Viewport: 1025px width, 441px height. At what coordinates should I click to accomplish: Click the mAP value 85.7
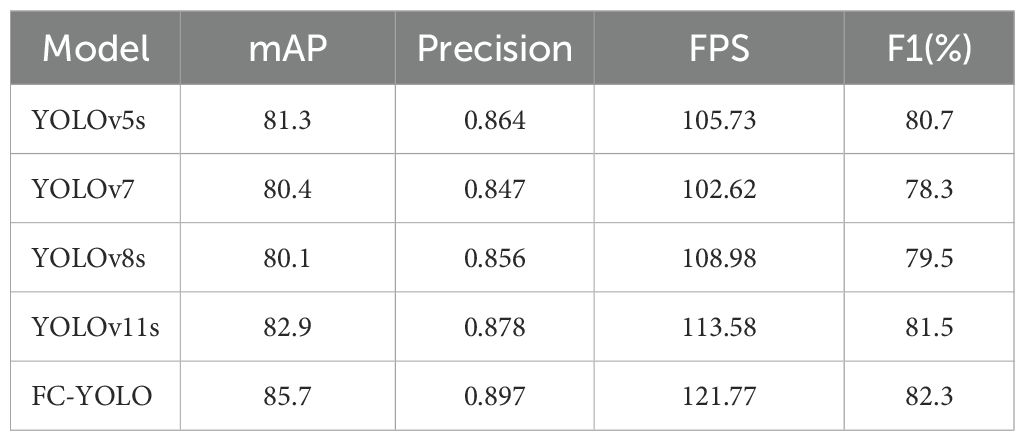click(x=288, y=396)
